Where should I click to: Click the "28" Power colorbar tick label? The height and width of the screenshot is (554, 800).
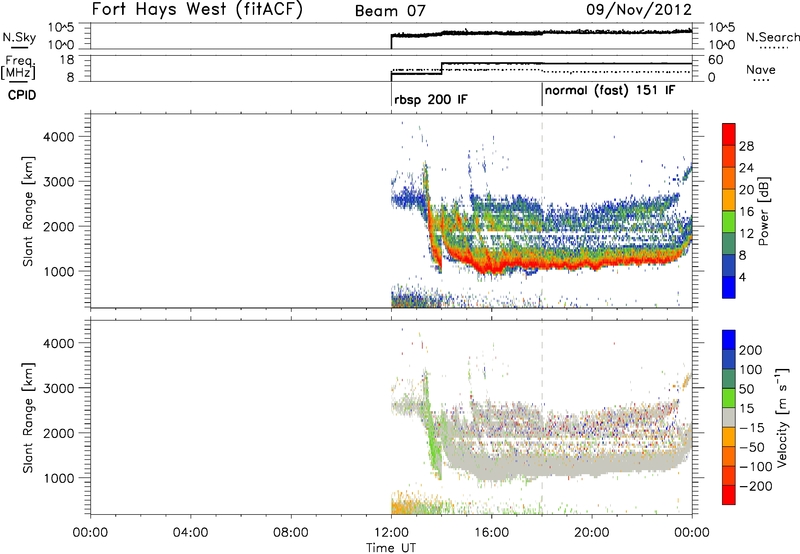746,146
